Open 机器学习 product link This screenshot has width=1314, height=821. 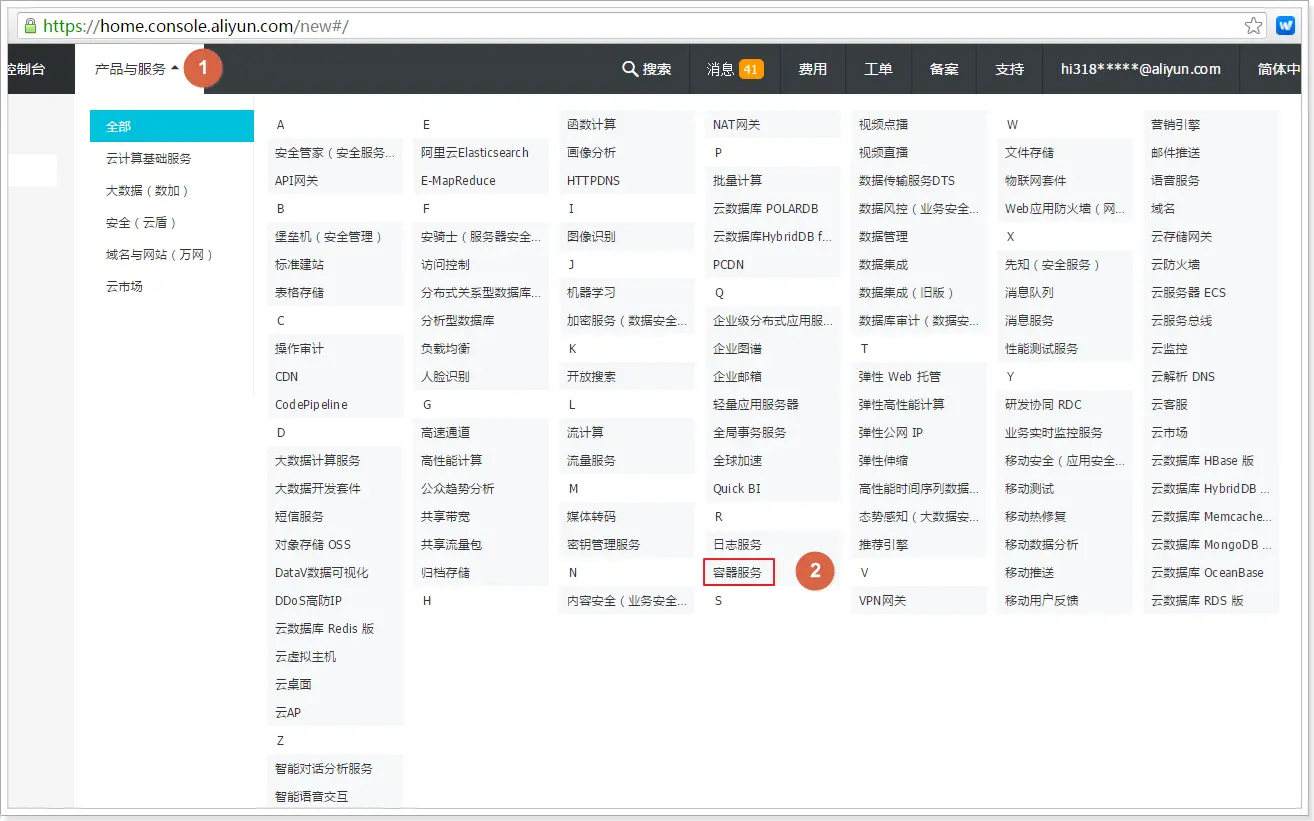pos(591,293)
